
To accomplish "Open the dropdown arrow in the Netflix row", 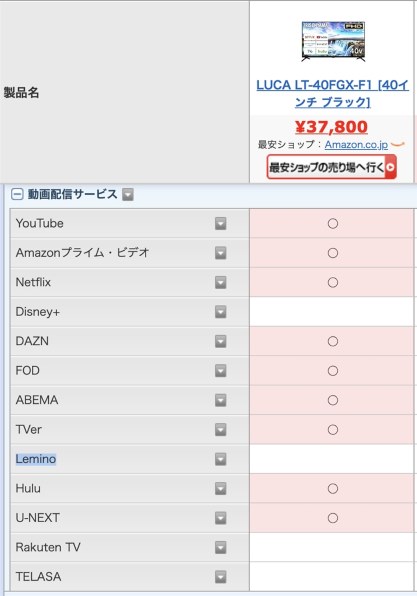I will pyautogui.click(x=220, y=282).
